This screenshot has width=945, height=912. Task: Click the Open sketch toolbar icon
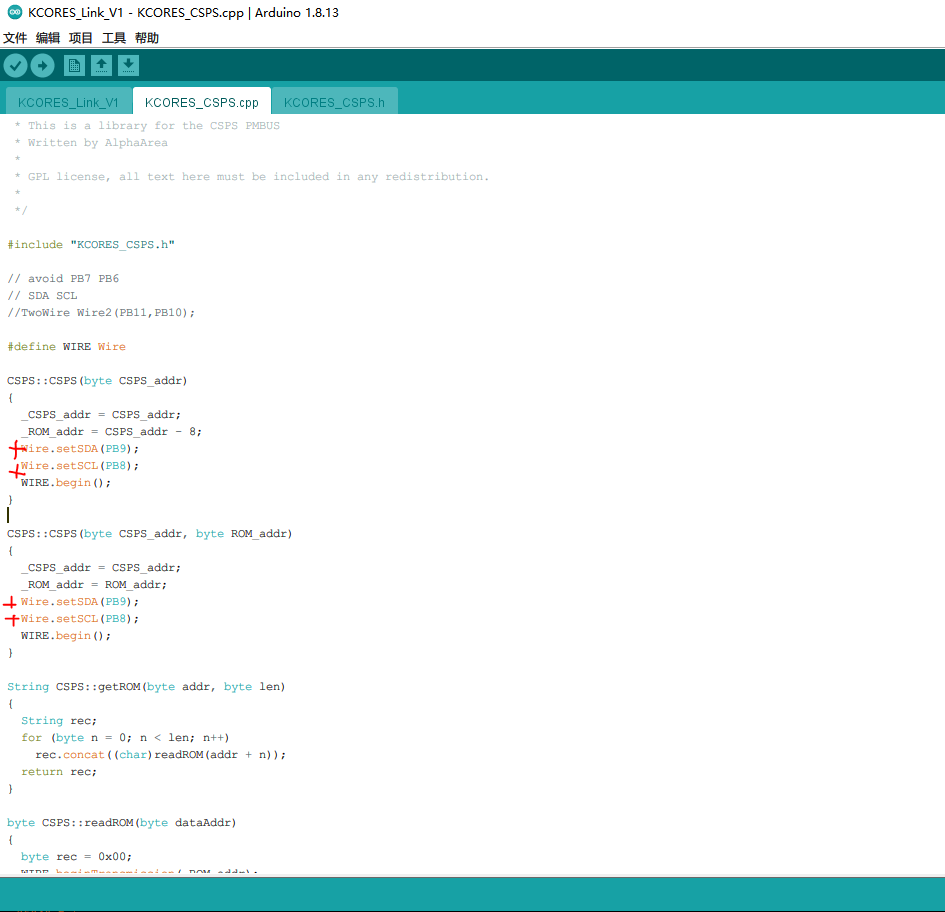(x=101, y=64)
